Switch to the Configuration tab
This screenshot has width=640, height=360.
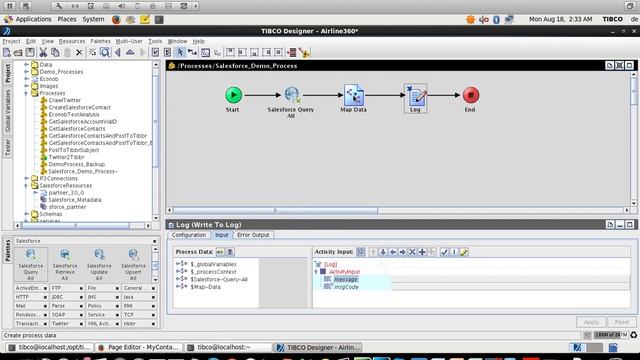click(189, 235)
